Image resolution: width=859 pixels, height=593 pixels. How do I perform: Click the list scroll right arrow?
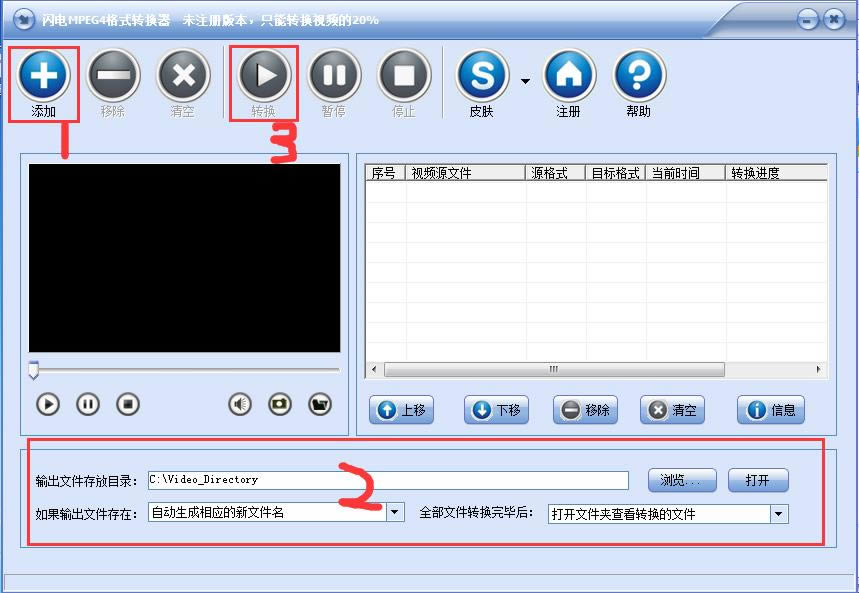point(819,369)
